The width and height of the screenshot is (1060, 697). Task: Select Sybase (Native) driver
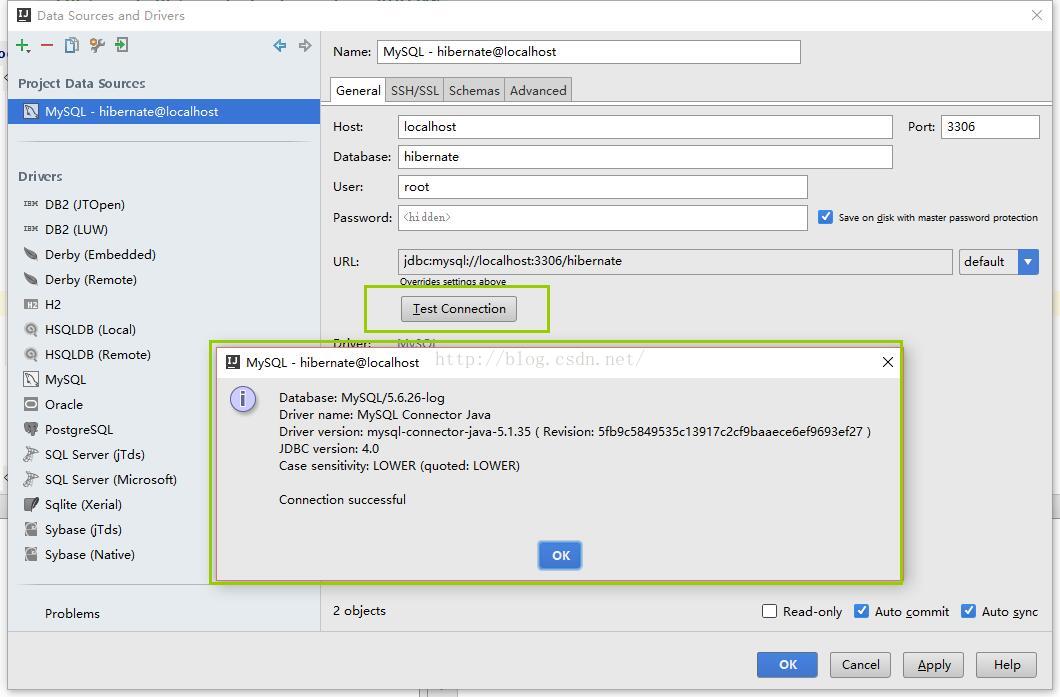point(90,554)
